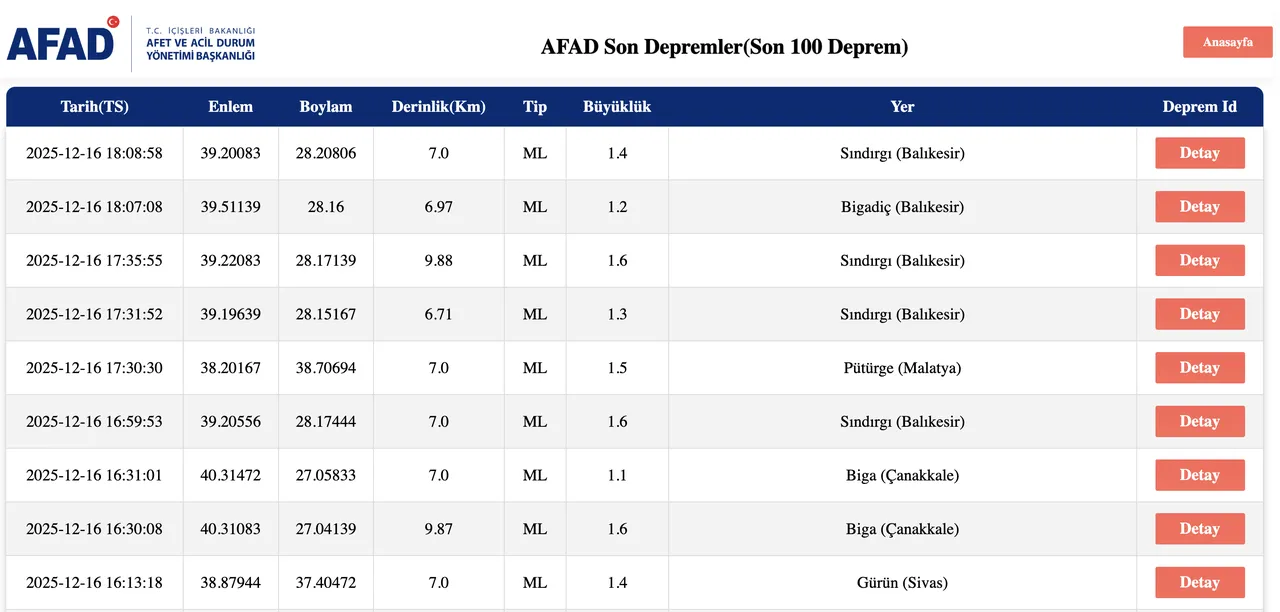Click the Deprem Id column header
The height and width of the screenshot is (612, 1280).
[1199, 106]
